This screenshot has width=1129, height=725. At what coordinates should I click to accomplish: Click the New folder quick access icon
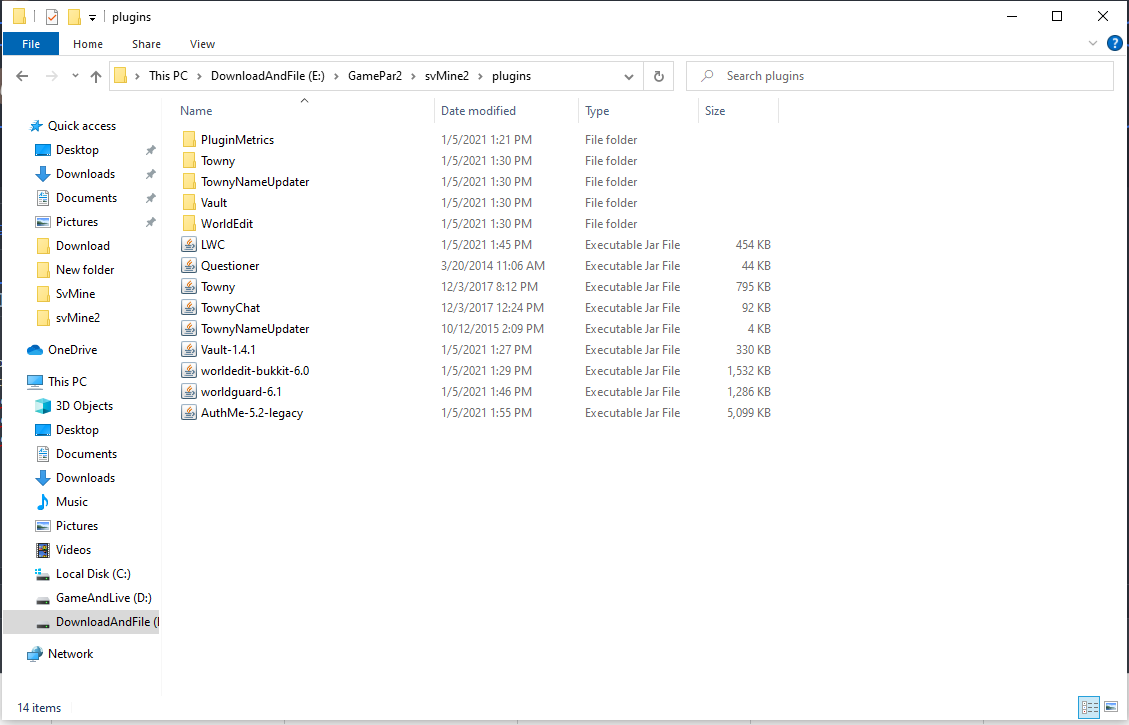tap(74, 17)
